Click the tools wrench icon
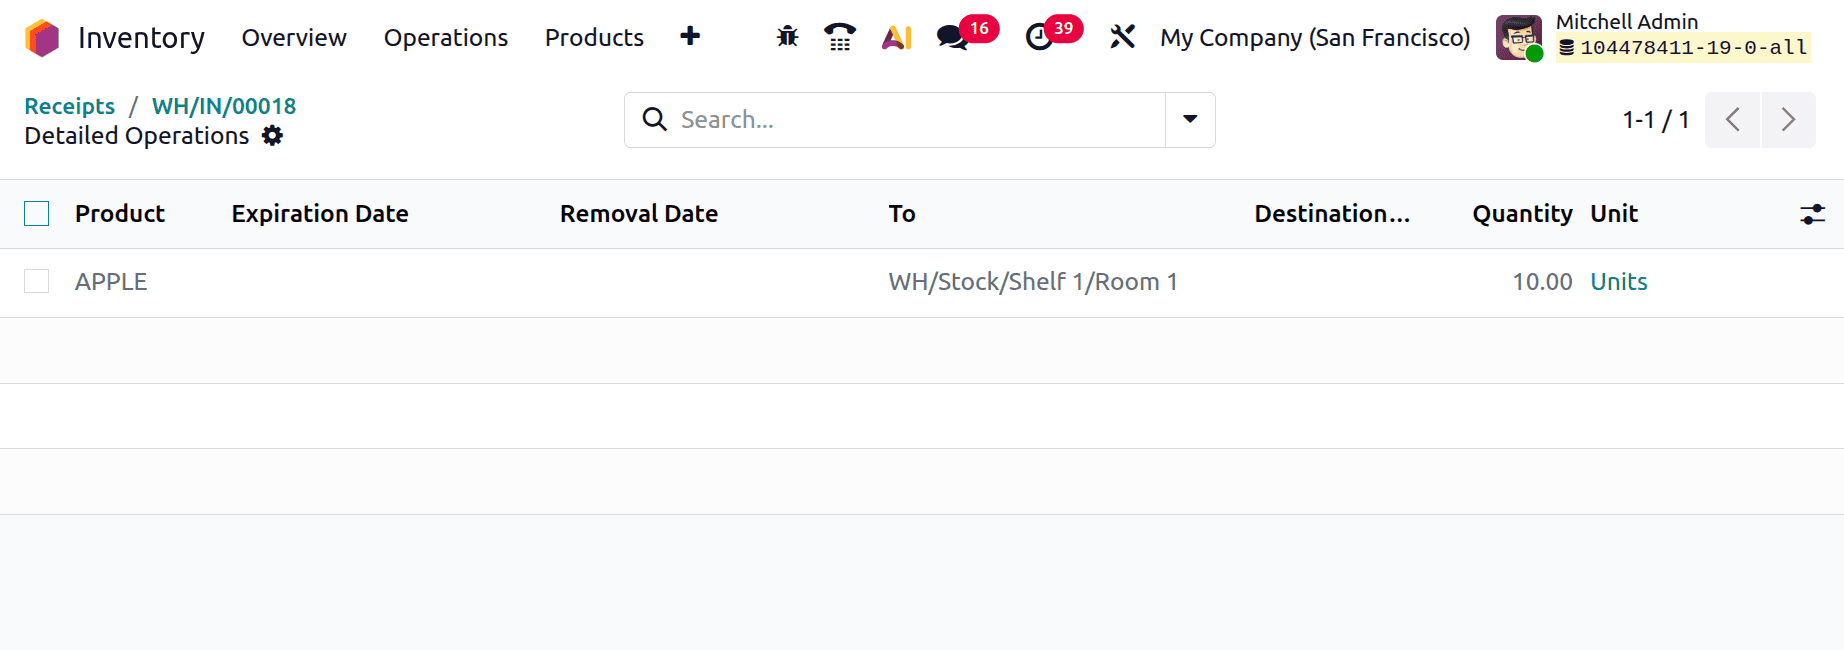Viewport: 1844px width, 650px height. pos(1122,37)
